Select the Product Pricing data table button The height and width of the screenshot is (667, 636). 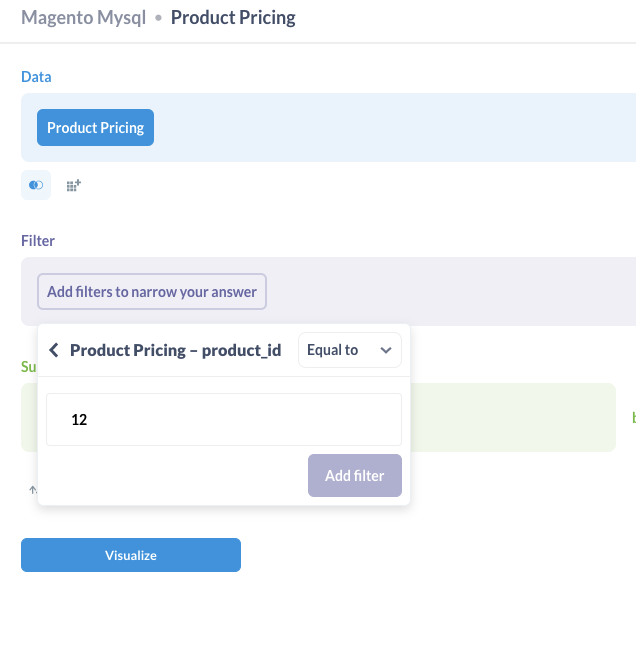[x=95, y=128]
